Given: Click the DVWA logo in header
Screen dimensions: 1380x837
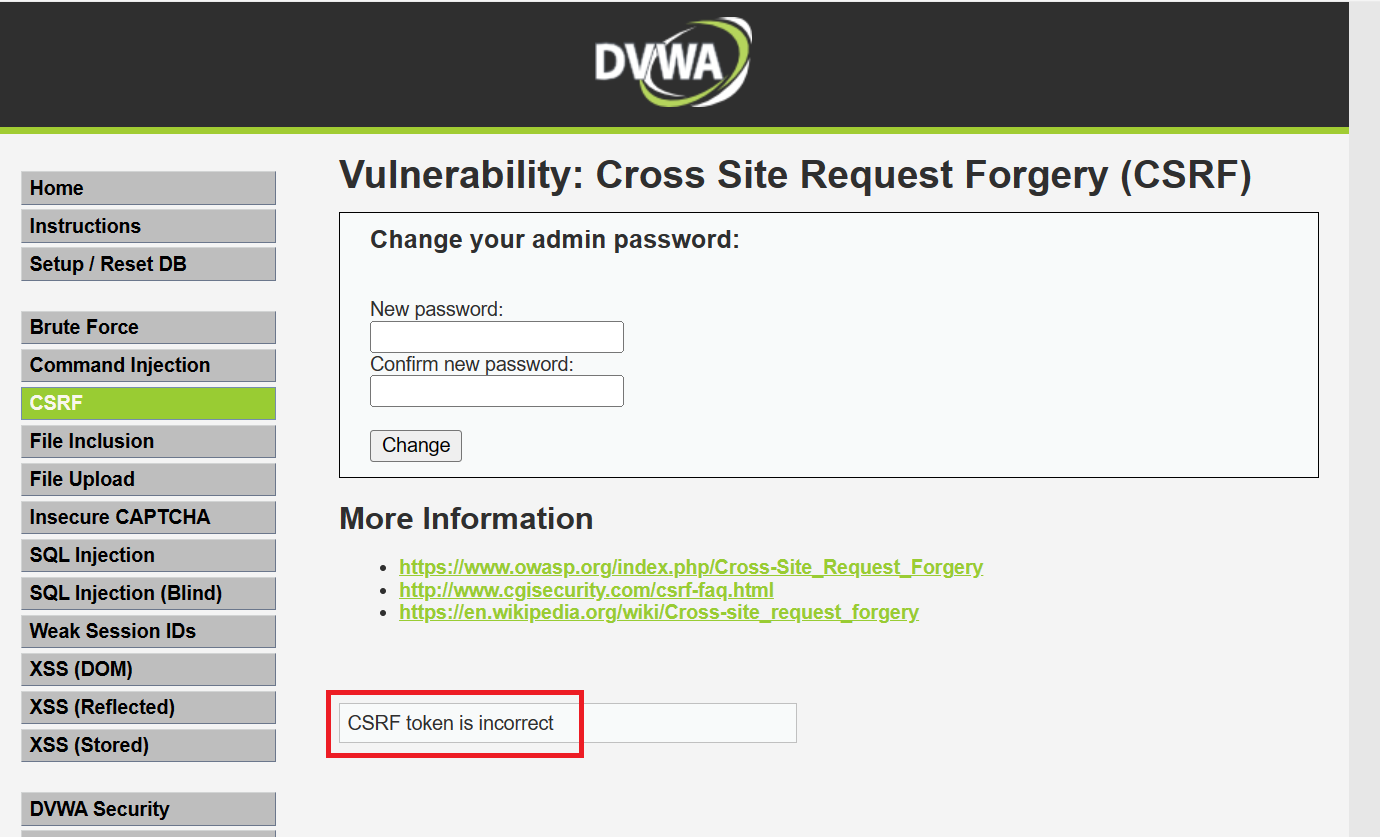Looking at the screenshot, I should click(x=672, y=63).
